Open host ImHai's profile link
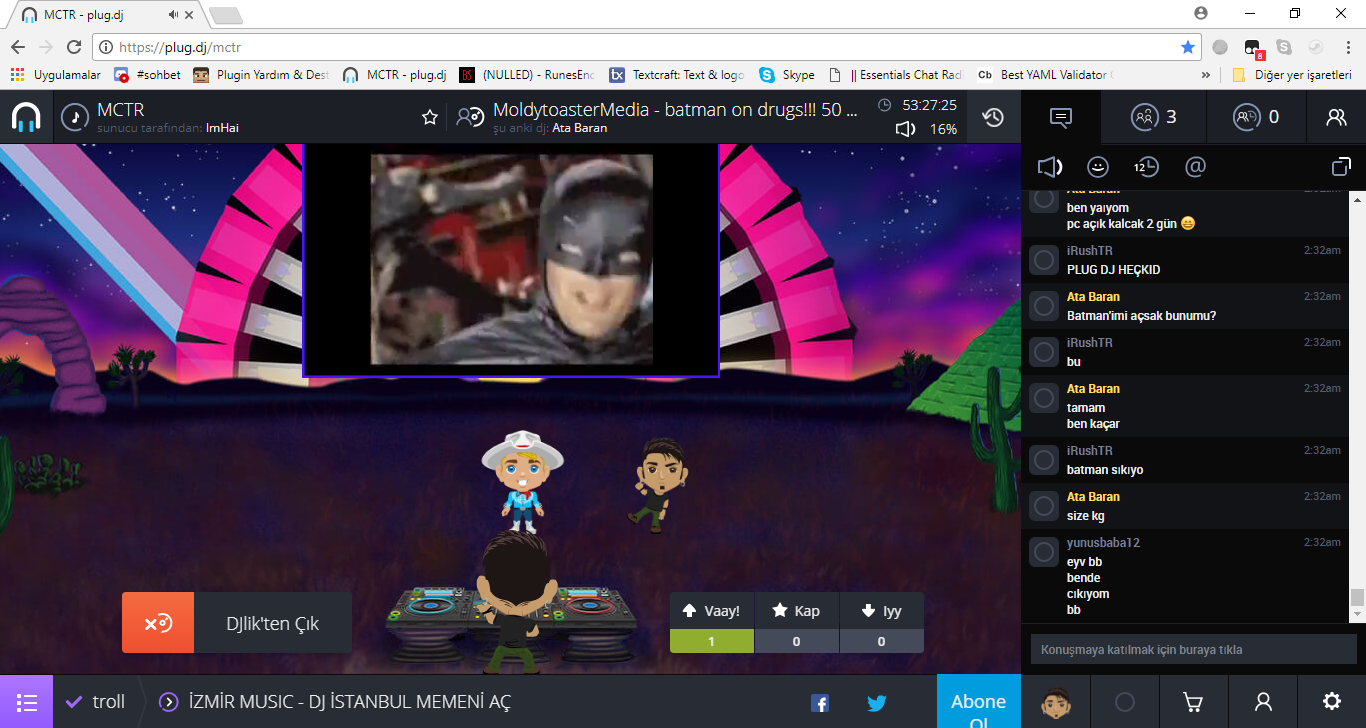The image size is (1366, 728). (222, 128)
